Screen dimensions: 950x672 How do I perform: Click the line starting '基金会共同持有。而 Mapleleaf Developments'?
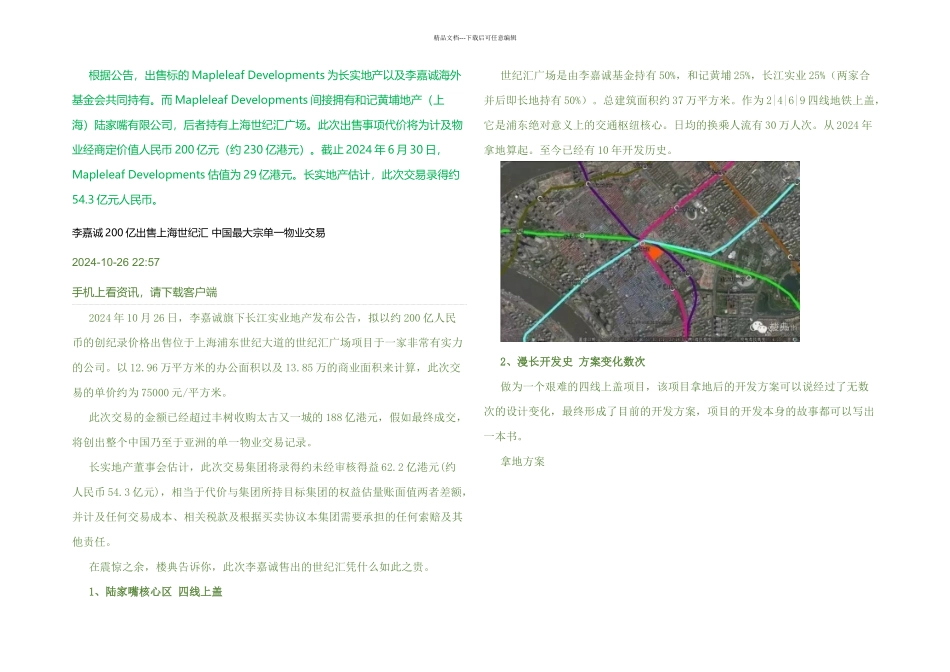pyautogui.click(x=258, y=100)
